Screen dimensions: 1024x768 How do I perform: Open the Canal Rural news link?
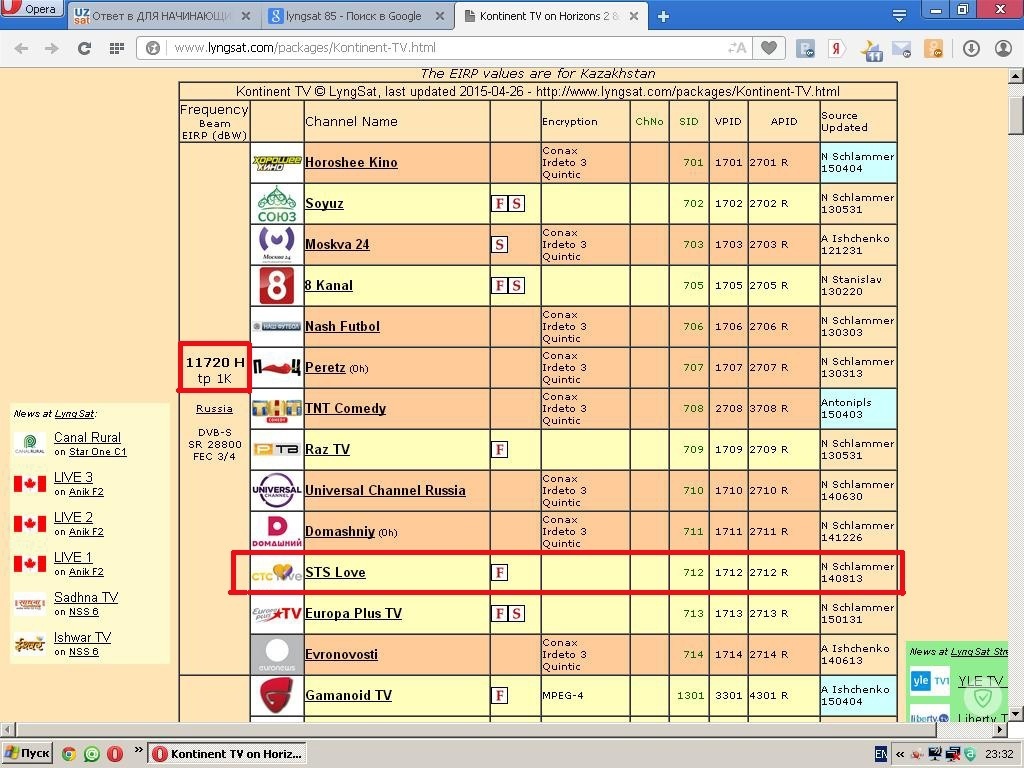(87, 438)
